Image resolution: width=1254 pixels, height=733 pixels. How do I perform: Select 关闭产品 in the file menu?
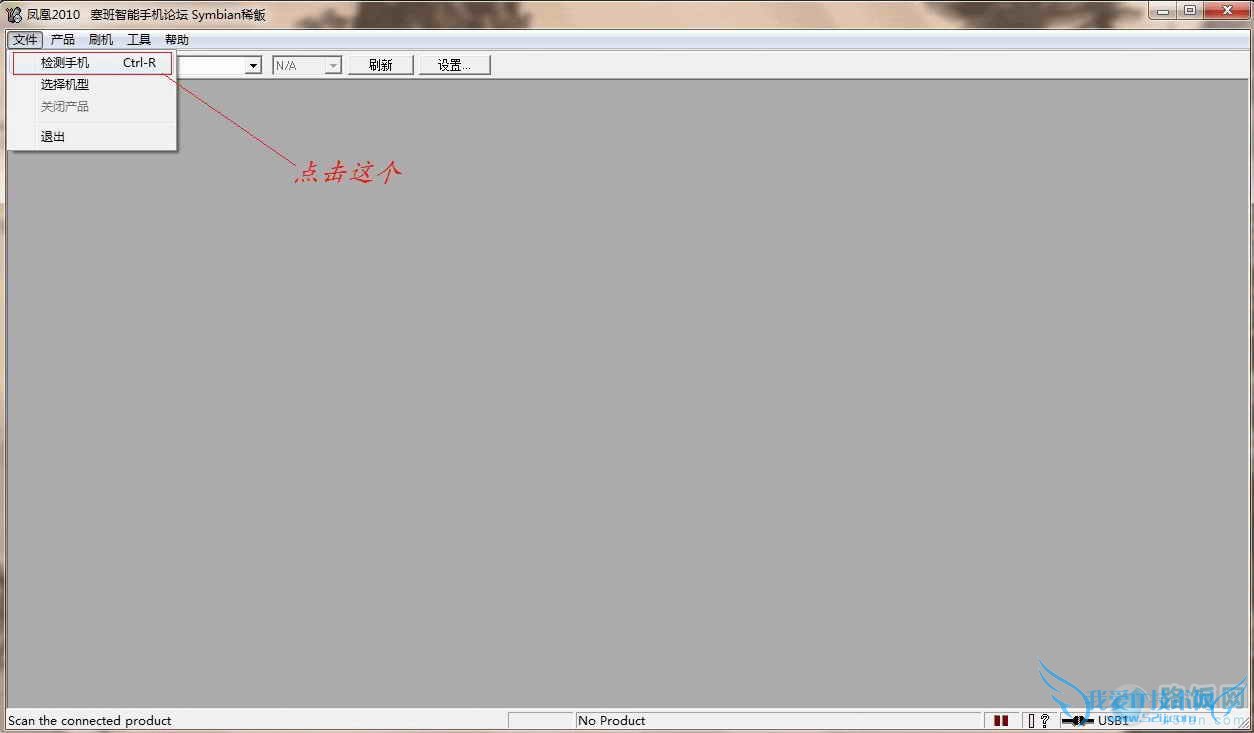pos(92,106)
